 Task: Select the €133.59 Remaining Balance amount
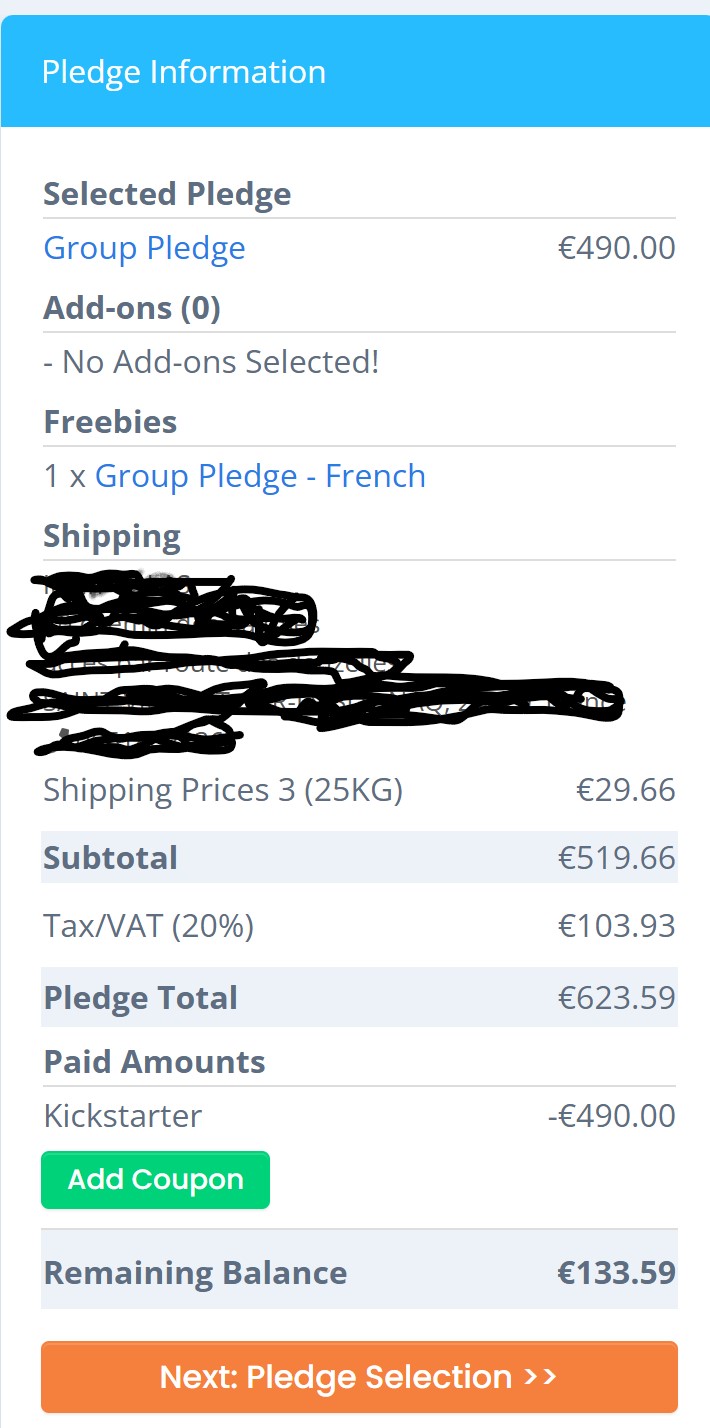617,1273
